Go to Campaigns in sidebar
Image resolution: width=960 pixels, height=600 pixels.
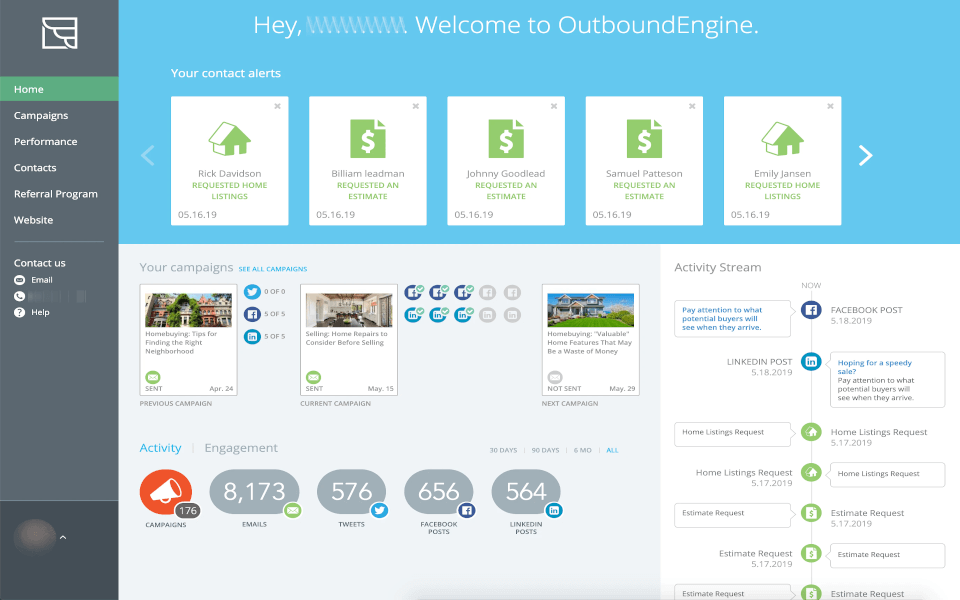coord(41,115)
